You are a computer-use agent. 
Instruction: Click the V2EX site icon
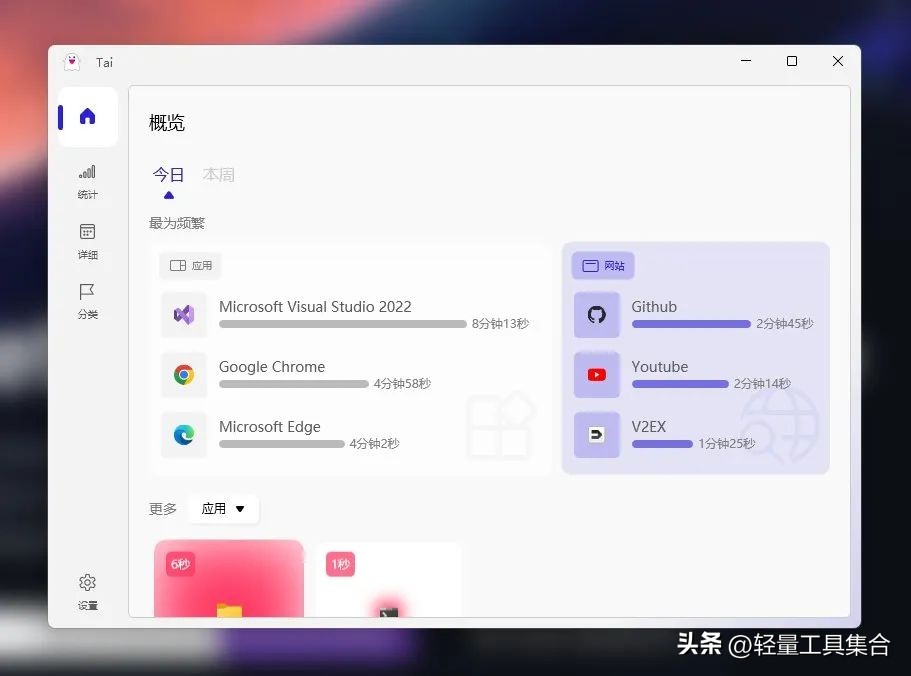coord(597,435)
